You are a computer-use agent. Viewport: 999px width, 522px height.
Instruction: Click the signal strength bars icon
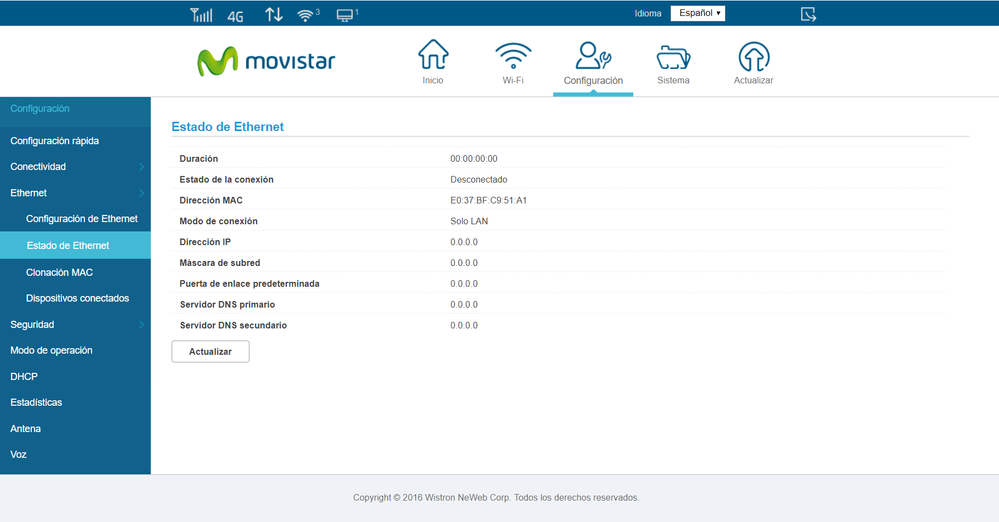click(201, 15)
